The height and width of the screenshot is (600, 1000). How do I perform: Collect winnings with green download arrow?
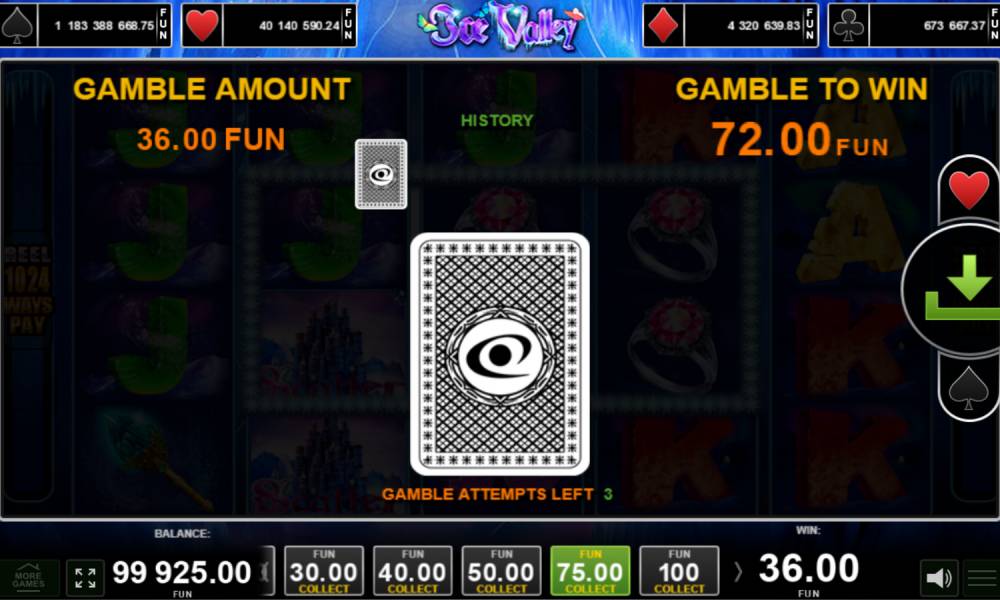pos(955,289)
